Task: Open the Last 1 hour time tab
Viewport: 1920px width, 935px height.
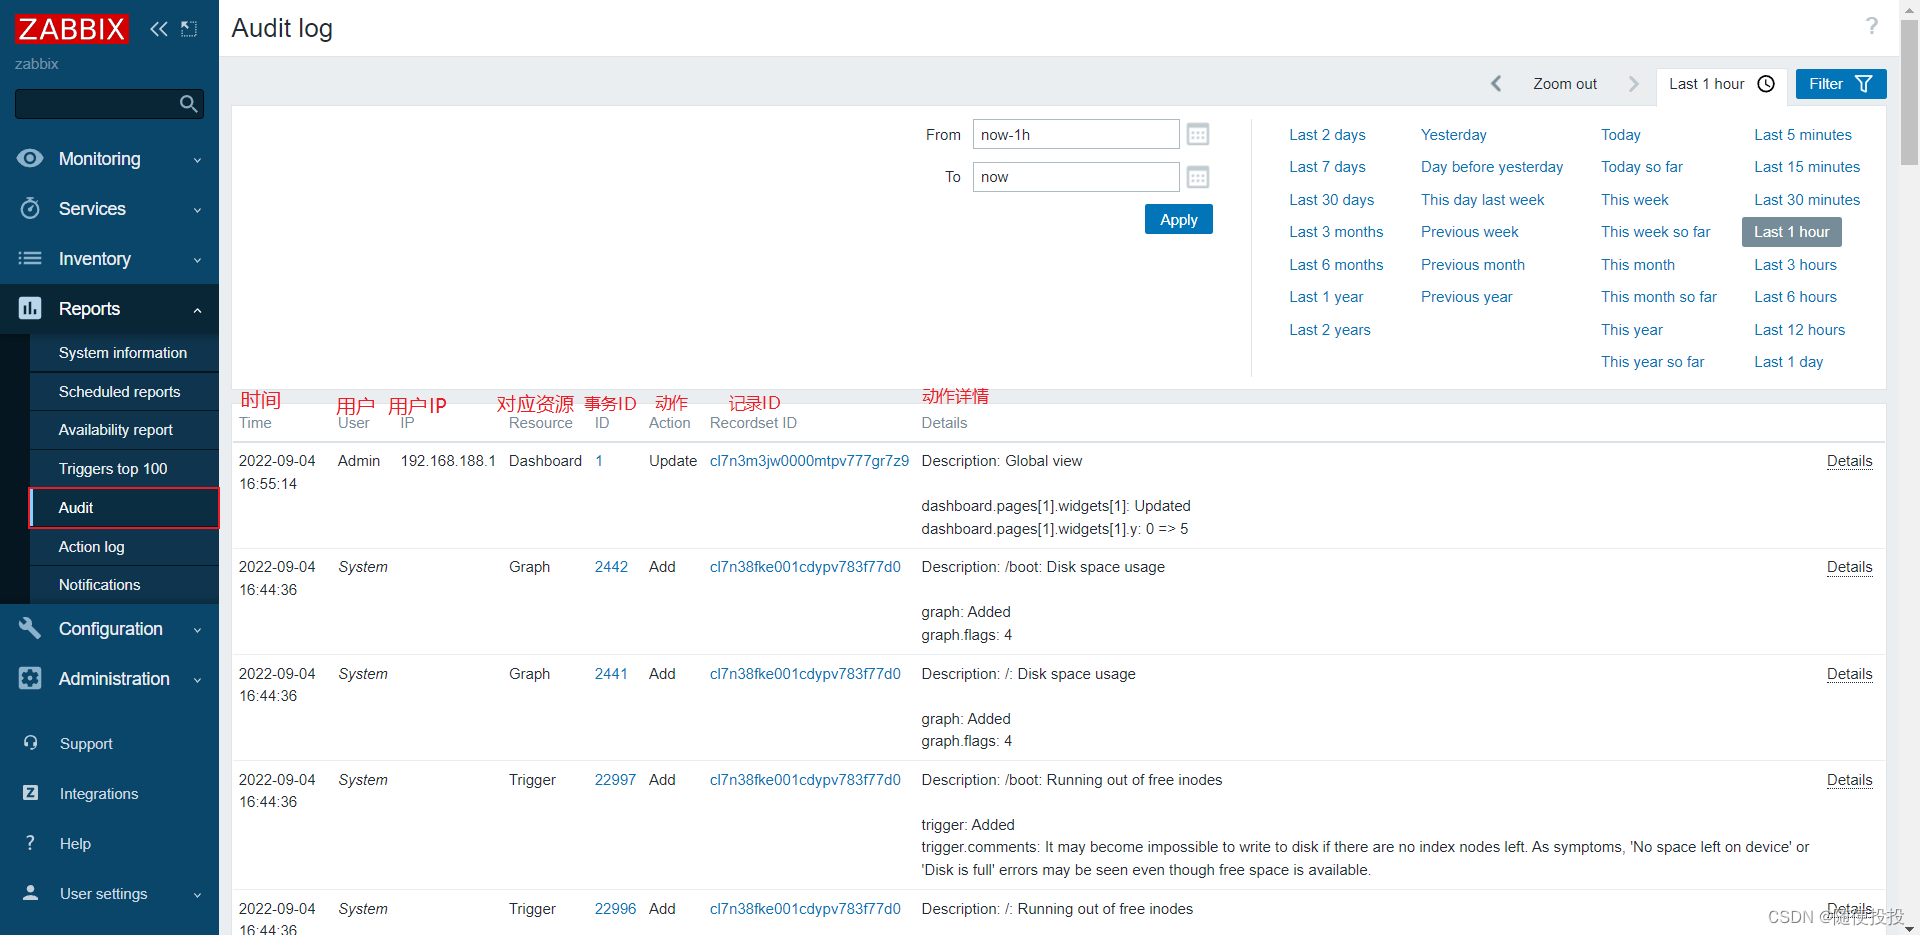Action: pos(1721,84)
